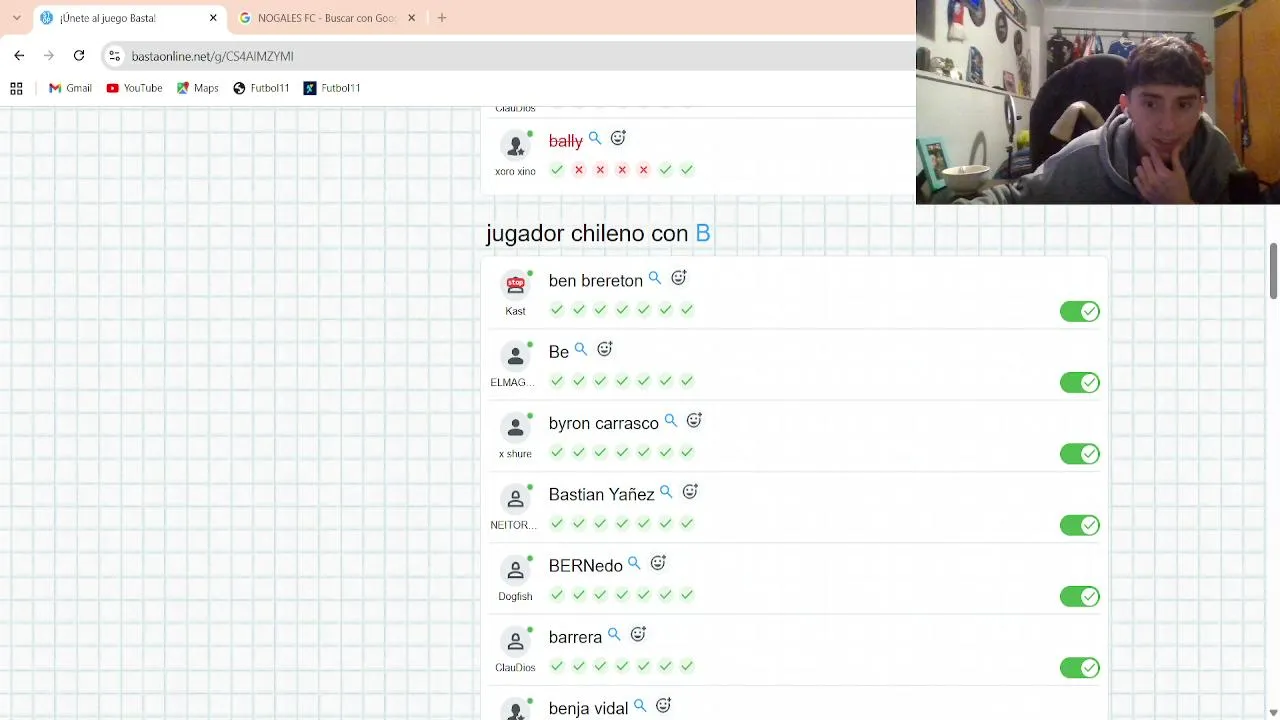Click the Kast player stop avatar
Screen dimensions: 1280x720
515,284
